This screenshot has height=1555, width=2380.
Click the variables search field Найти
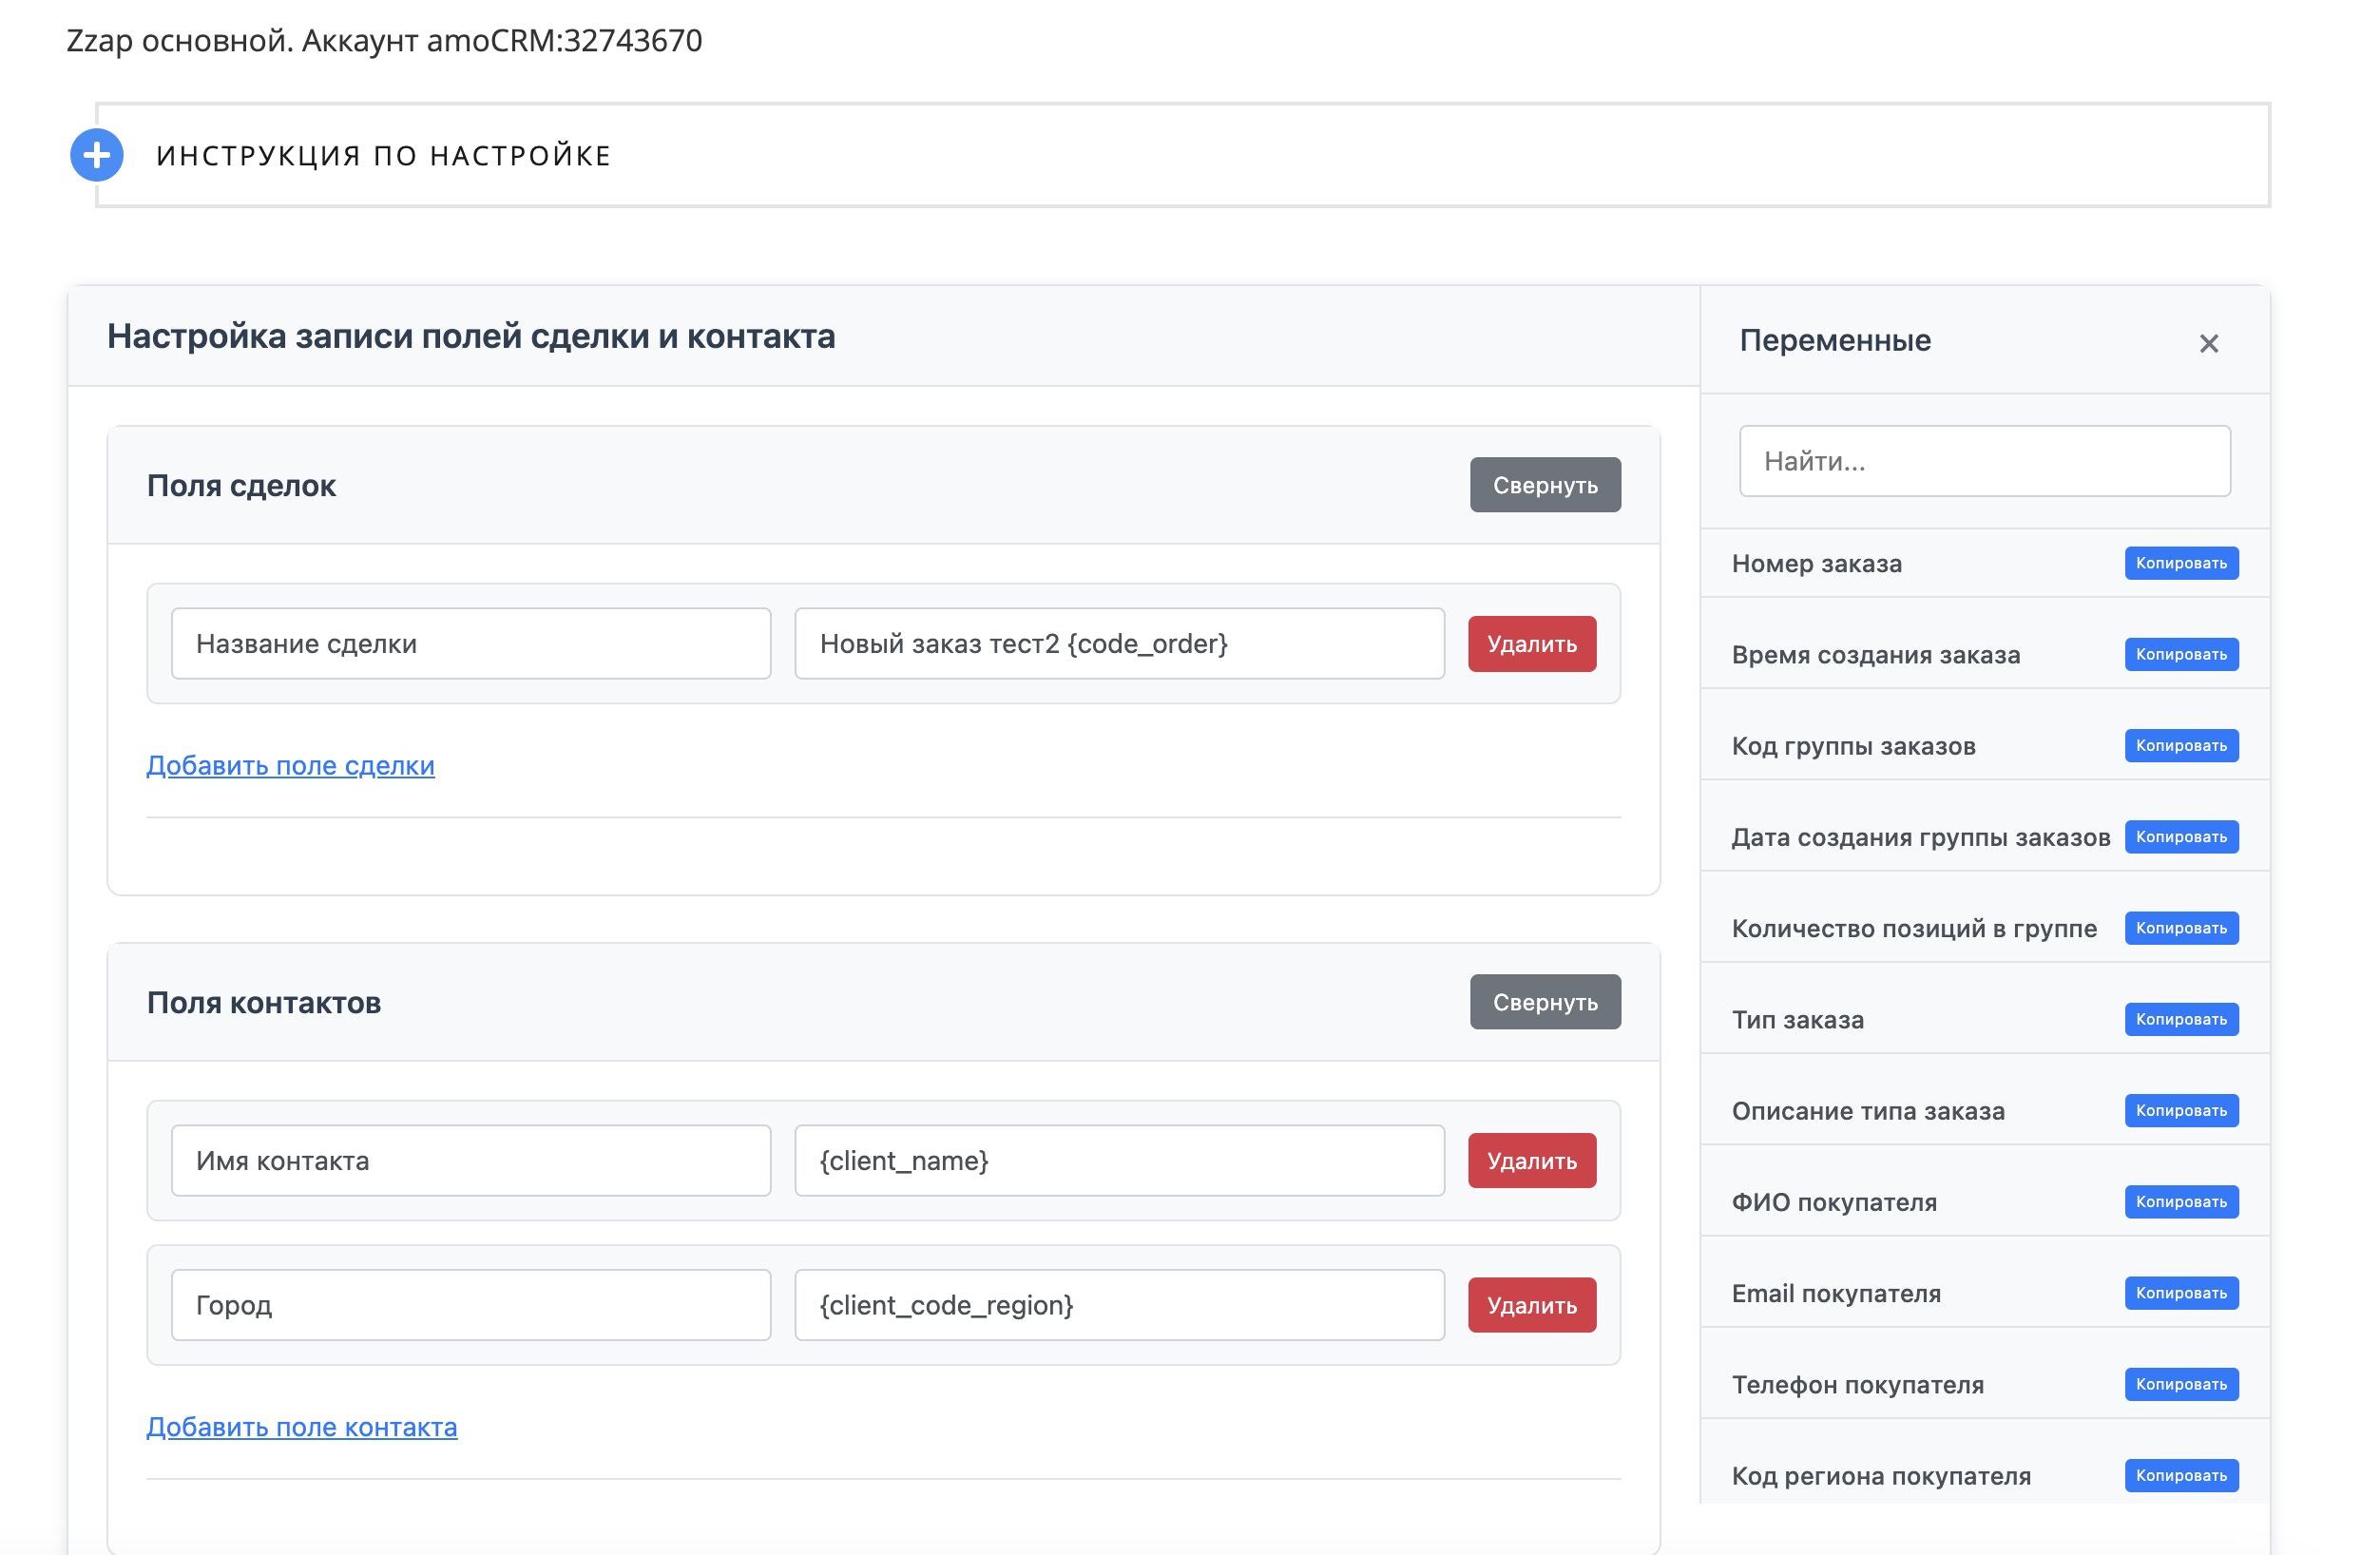click(1984, 461)
